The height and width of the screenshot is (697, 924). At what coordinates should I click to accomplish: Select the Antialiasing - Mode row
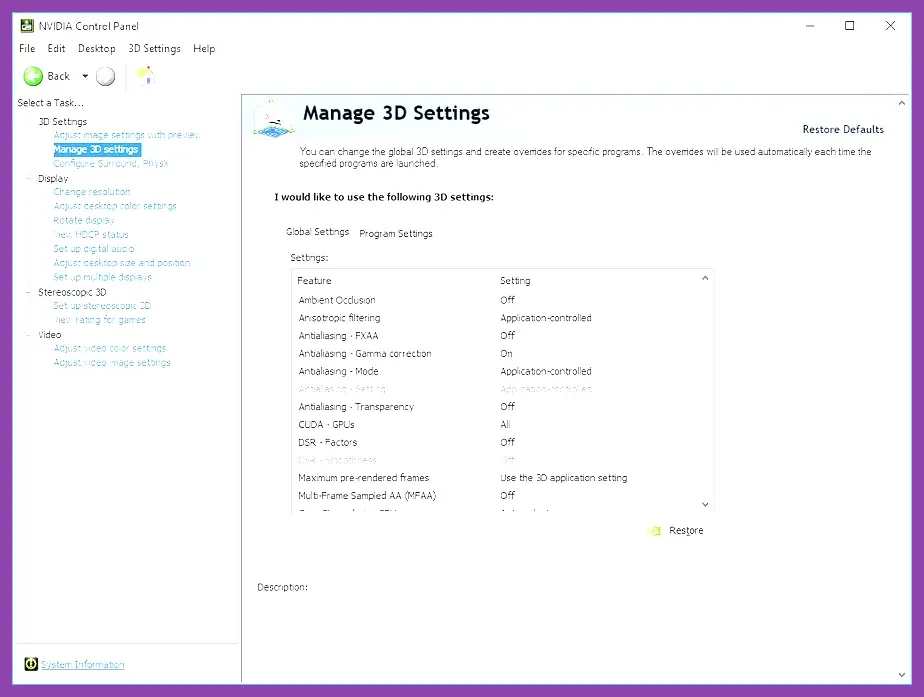[x=496, y=371]
